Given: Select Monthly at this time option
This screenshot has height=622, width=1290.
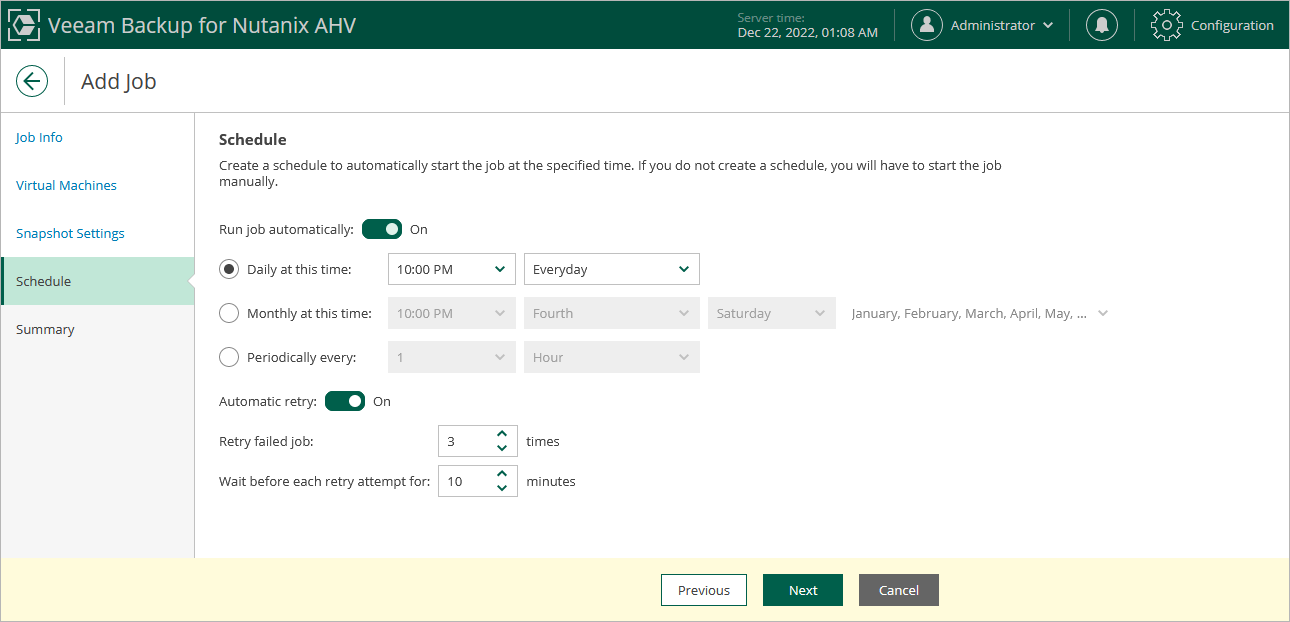Looking at the screenshot, I should pyautogui.click(x=229, y=313).
